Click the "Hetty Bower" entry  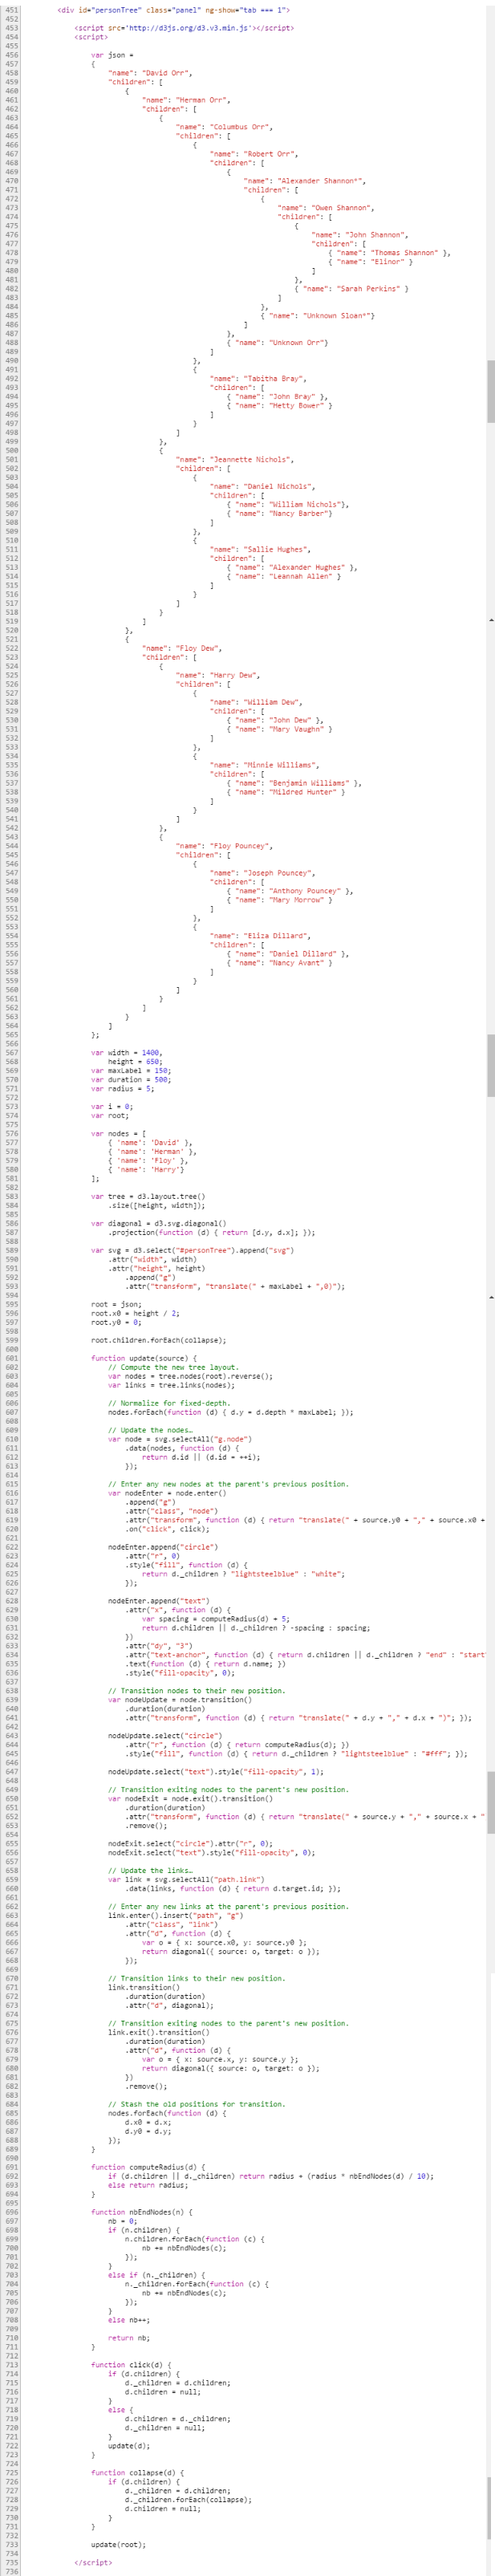coord(280,406)
